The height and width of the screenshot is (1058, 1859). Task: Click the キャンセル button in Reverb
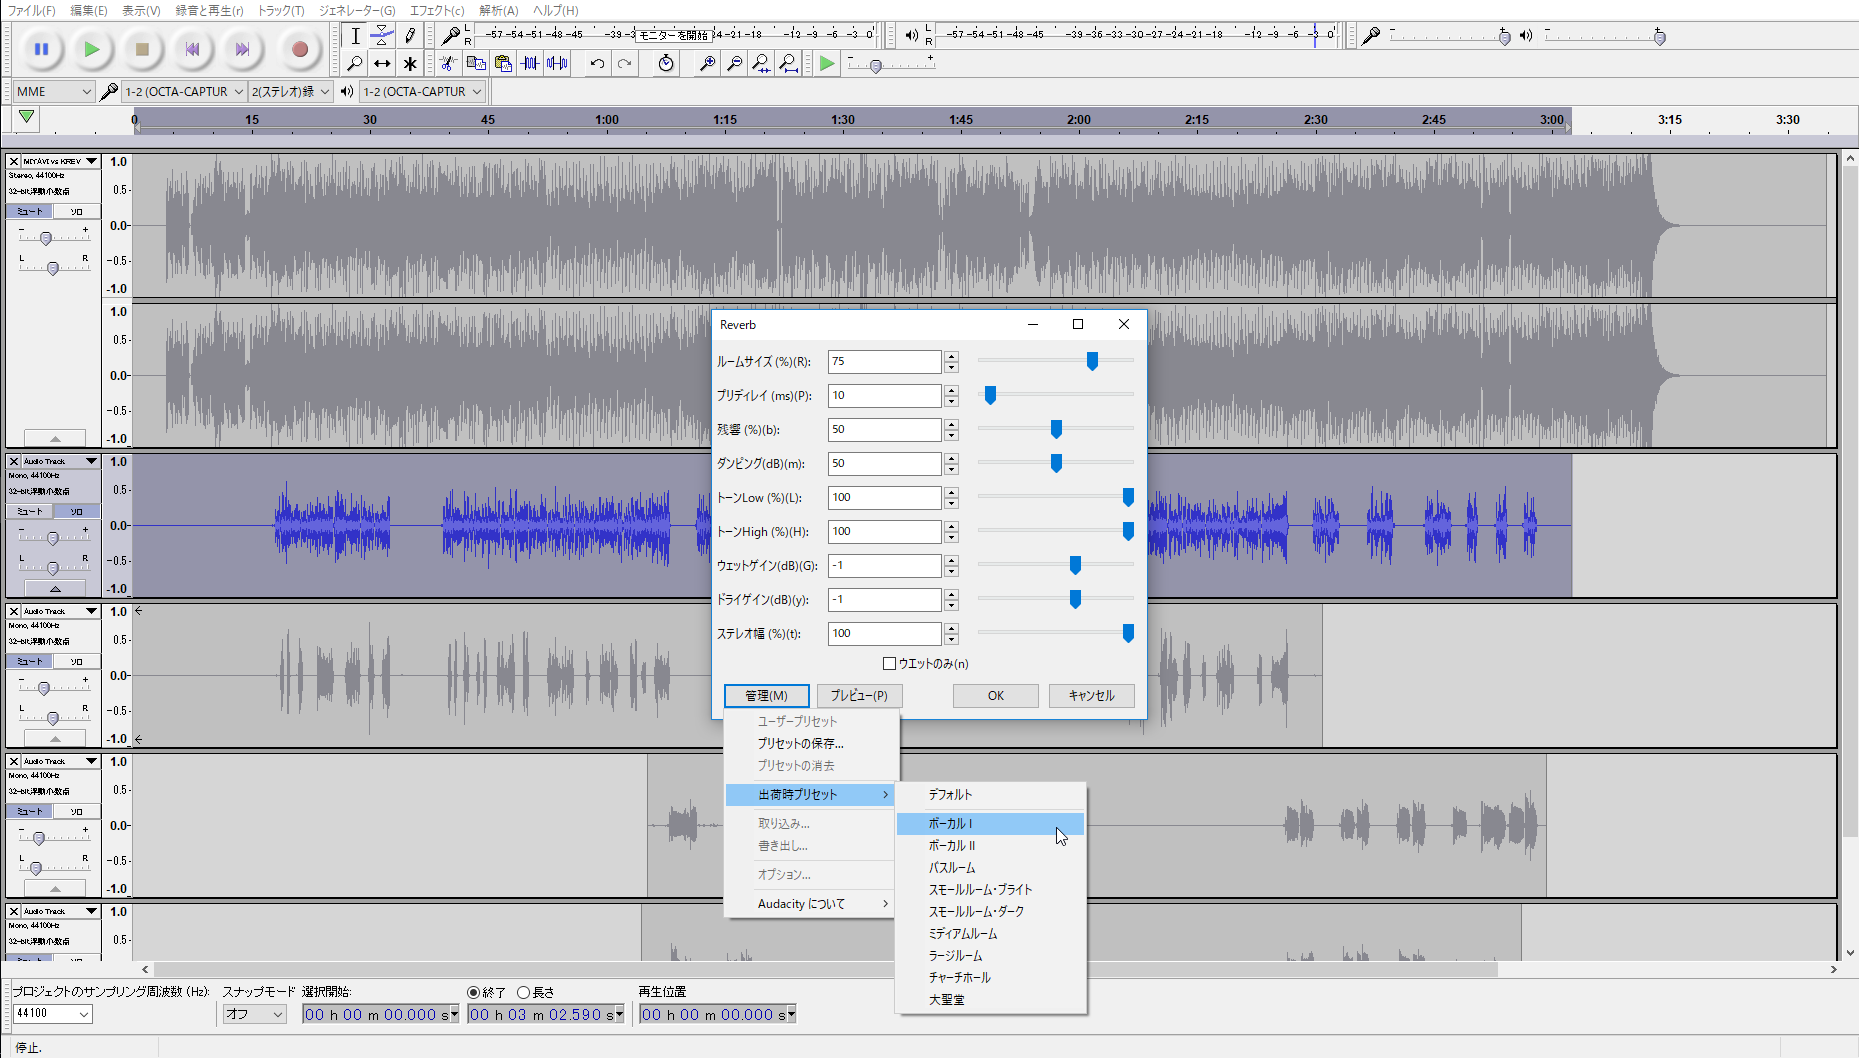1092,696
